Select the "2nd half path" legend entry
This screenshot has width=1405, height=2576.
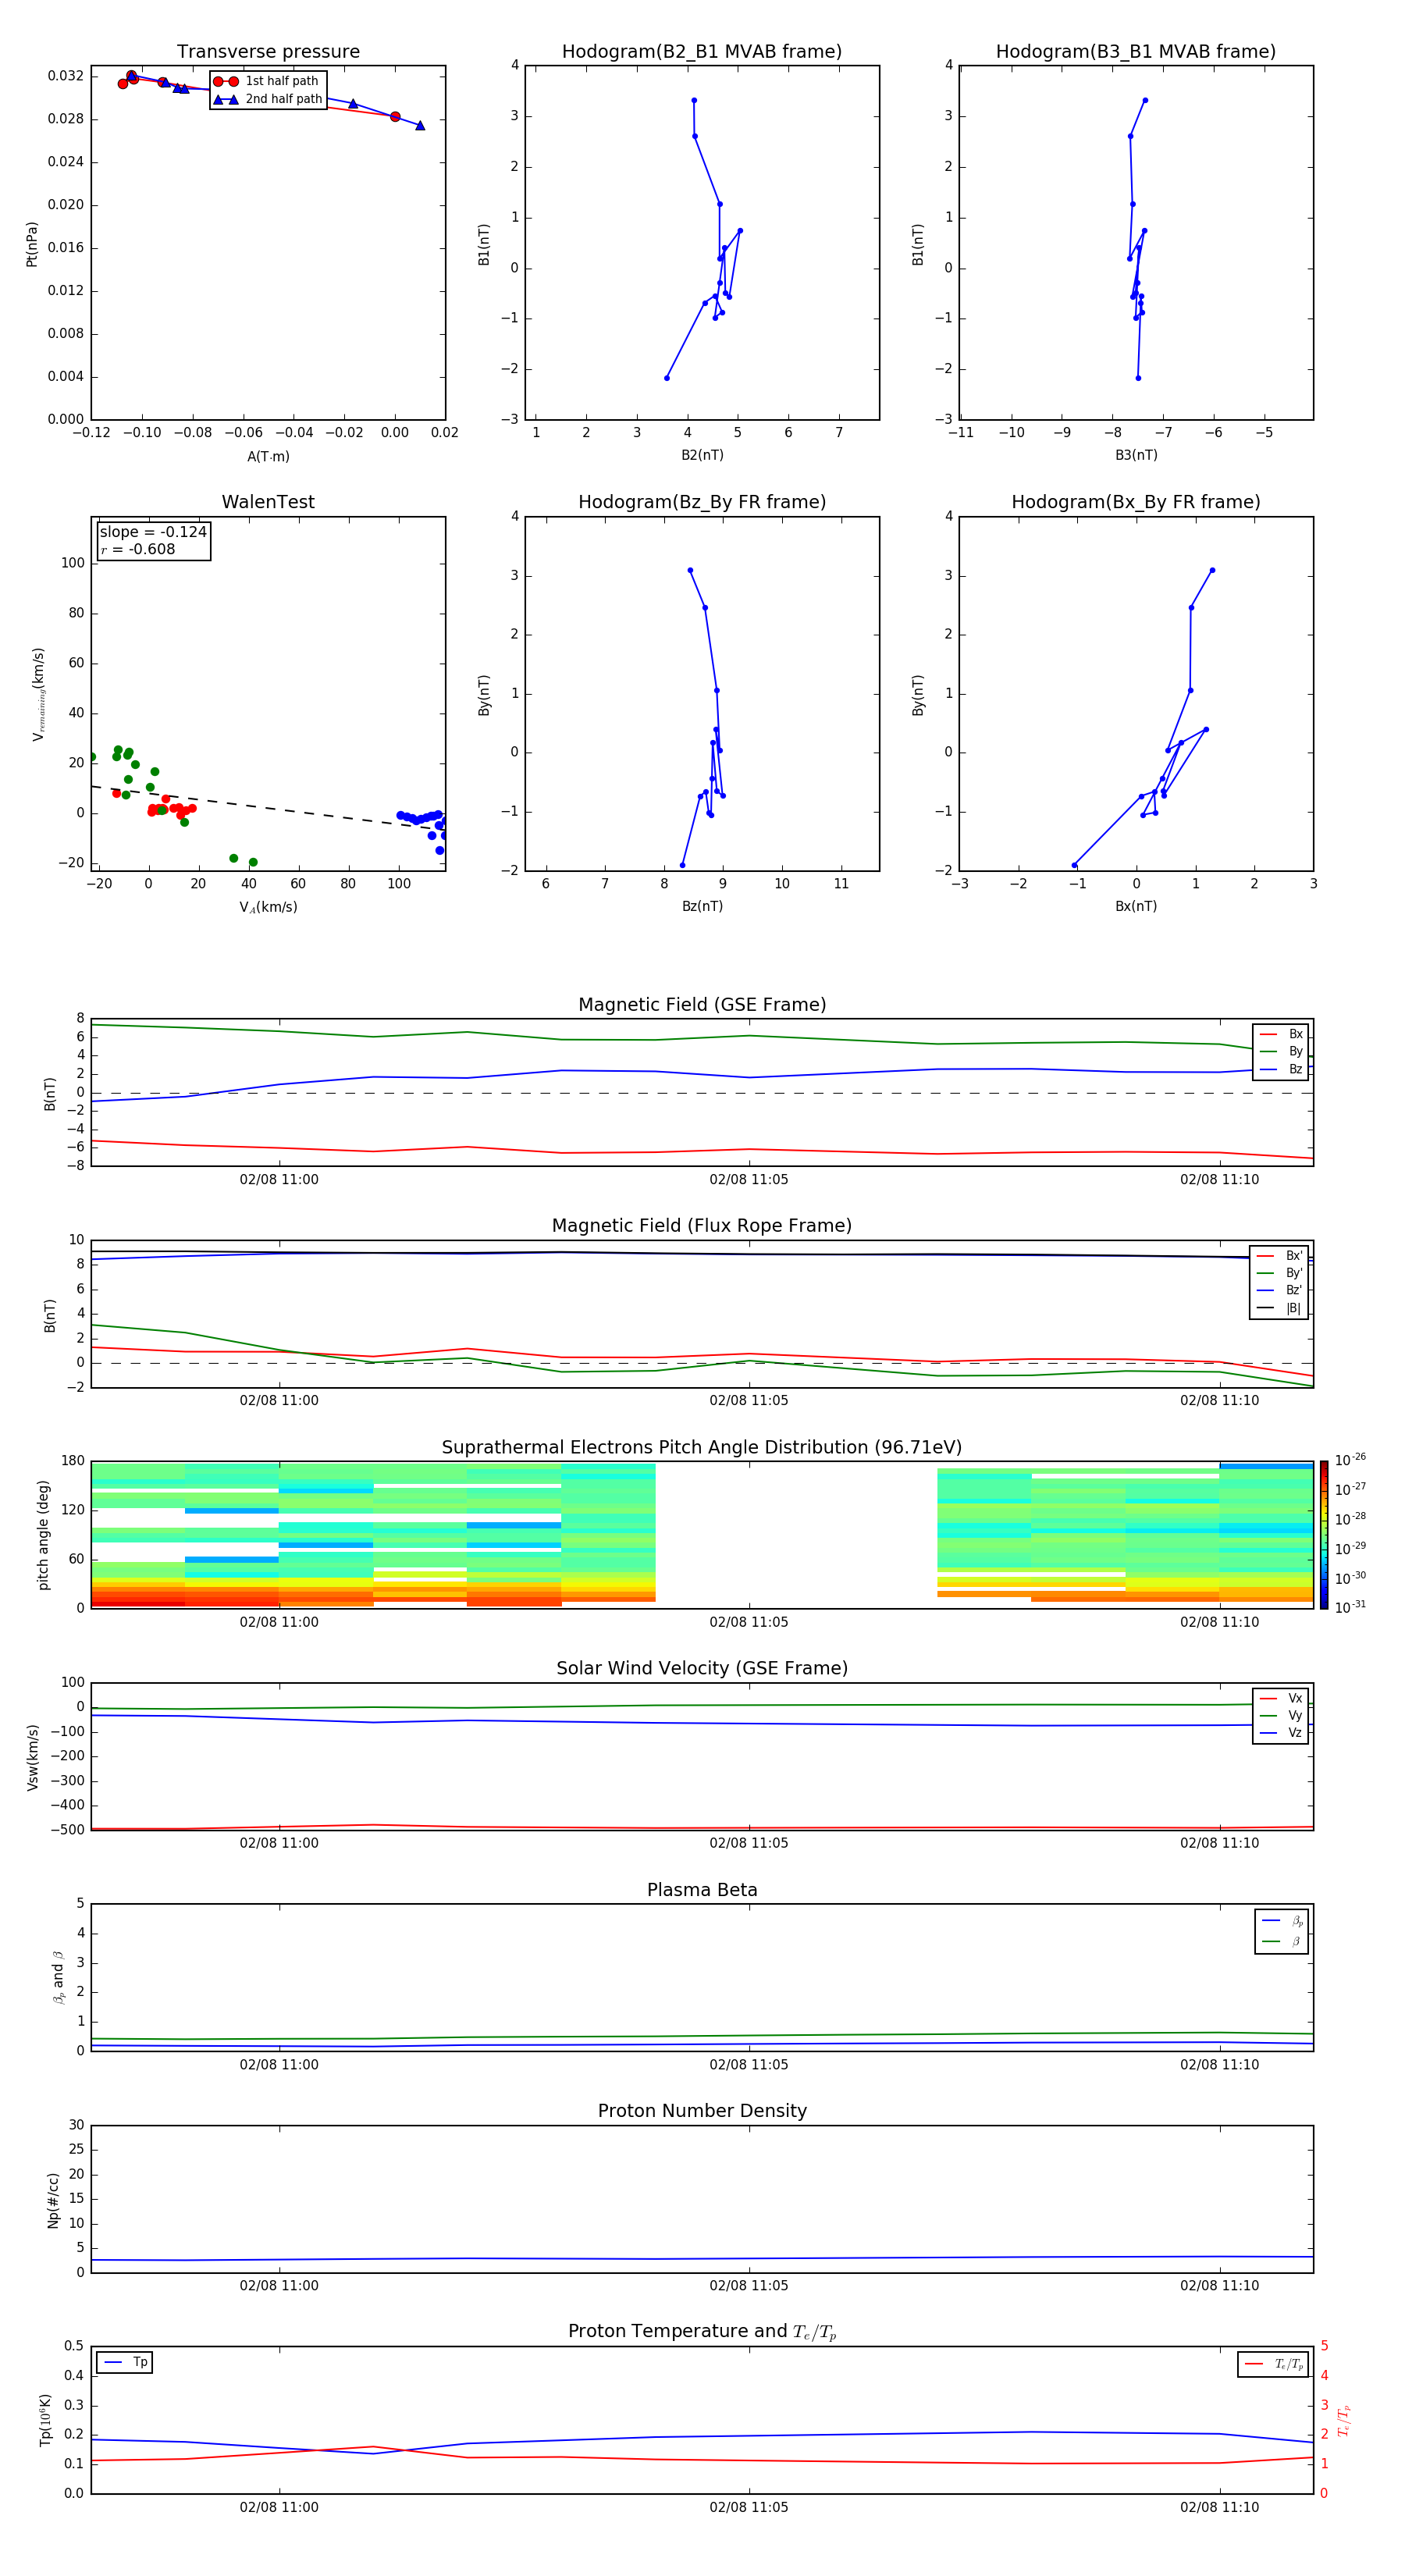click(268, 99)
